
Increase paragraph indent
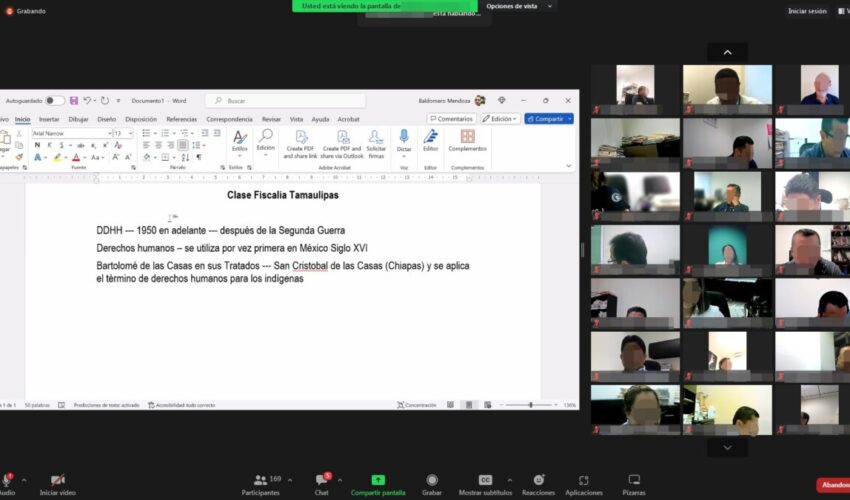click(x=217, y=133)
